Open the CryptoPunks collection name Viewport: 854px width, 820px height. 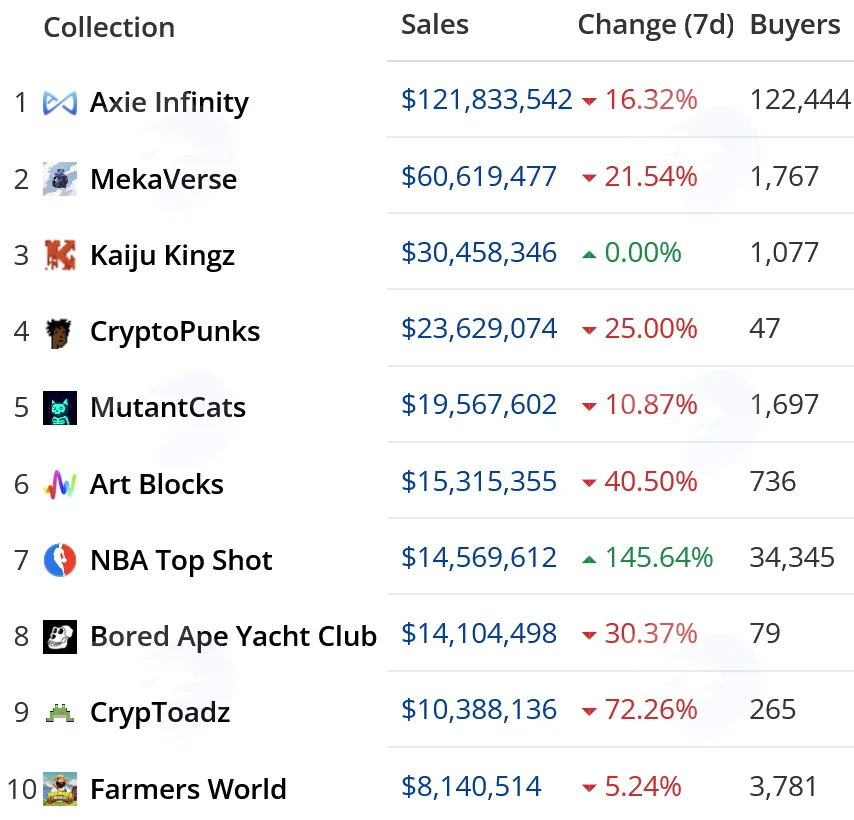pyautogui.click(x=175, y=332)
